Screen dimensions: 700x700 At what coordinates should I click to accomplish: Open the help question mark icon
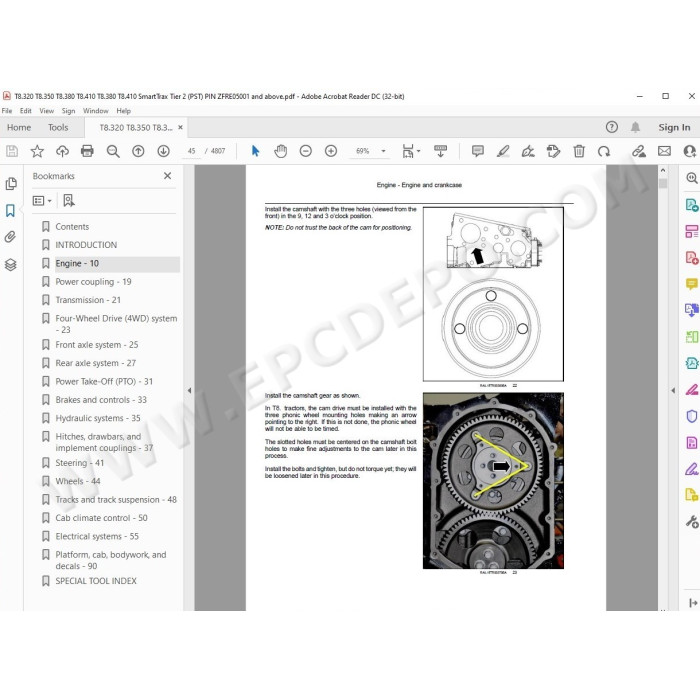(612, 127)
